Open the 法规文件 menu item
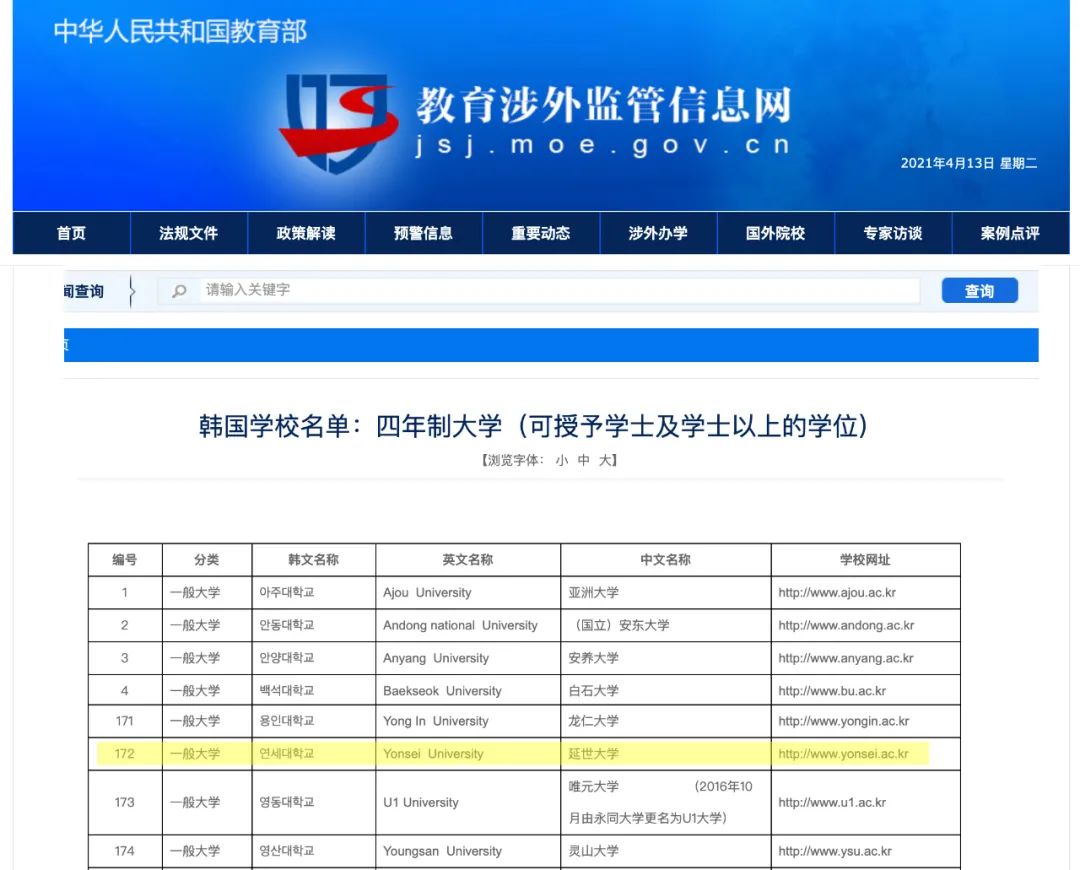Viewport: 1080px width, 870px height. click(x=188, y=233)
